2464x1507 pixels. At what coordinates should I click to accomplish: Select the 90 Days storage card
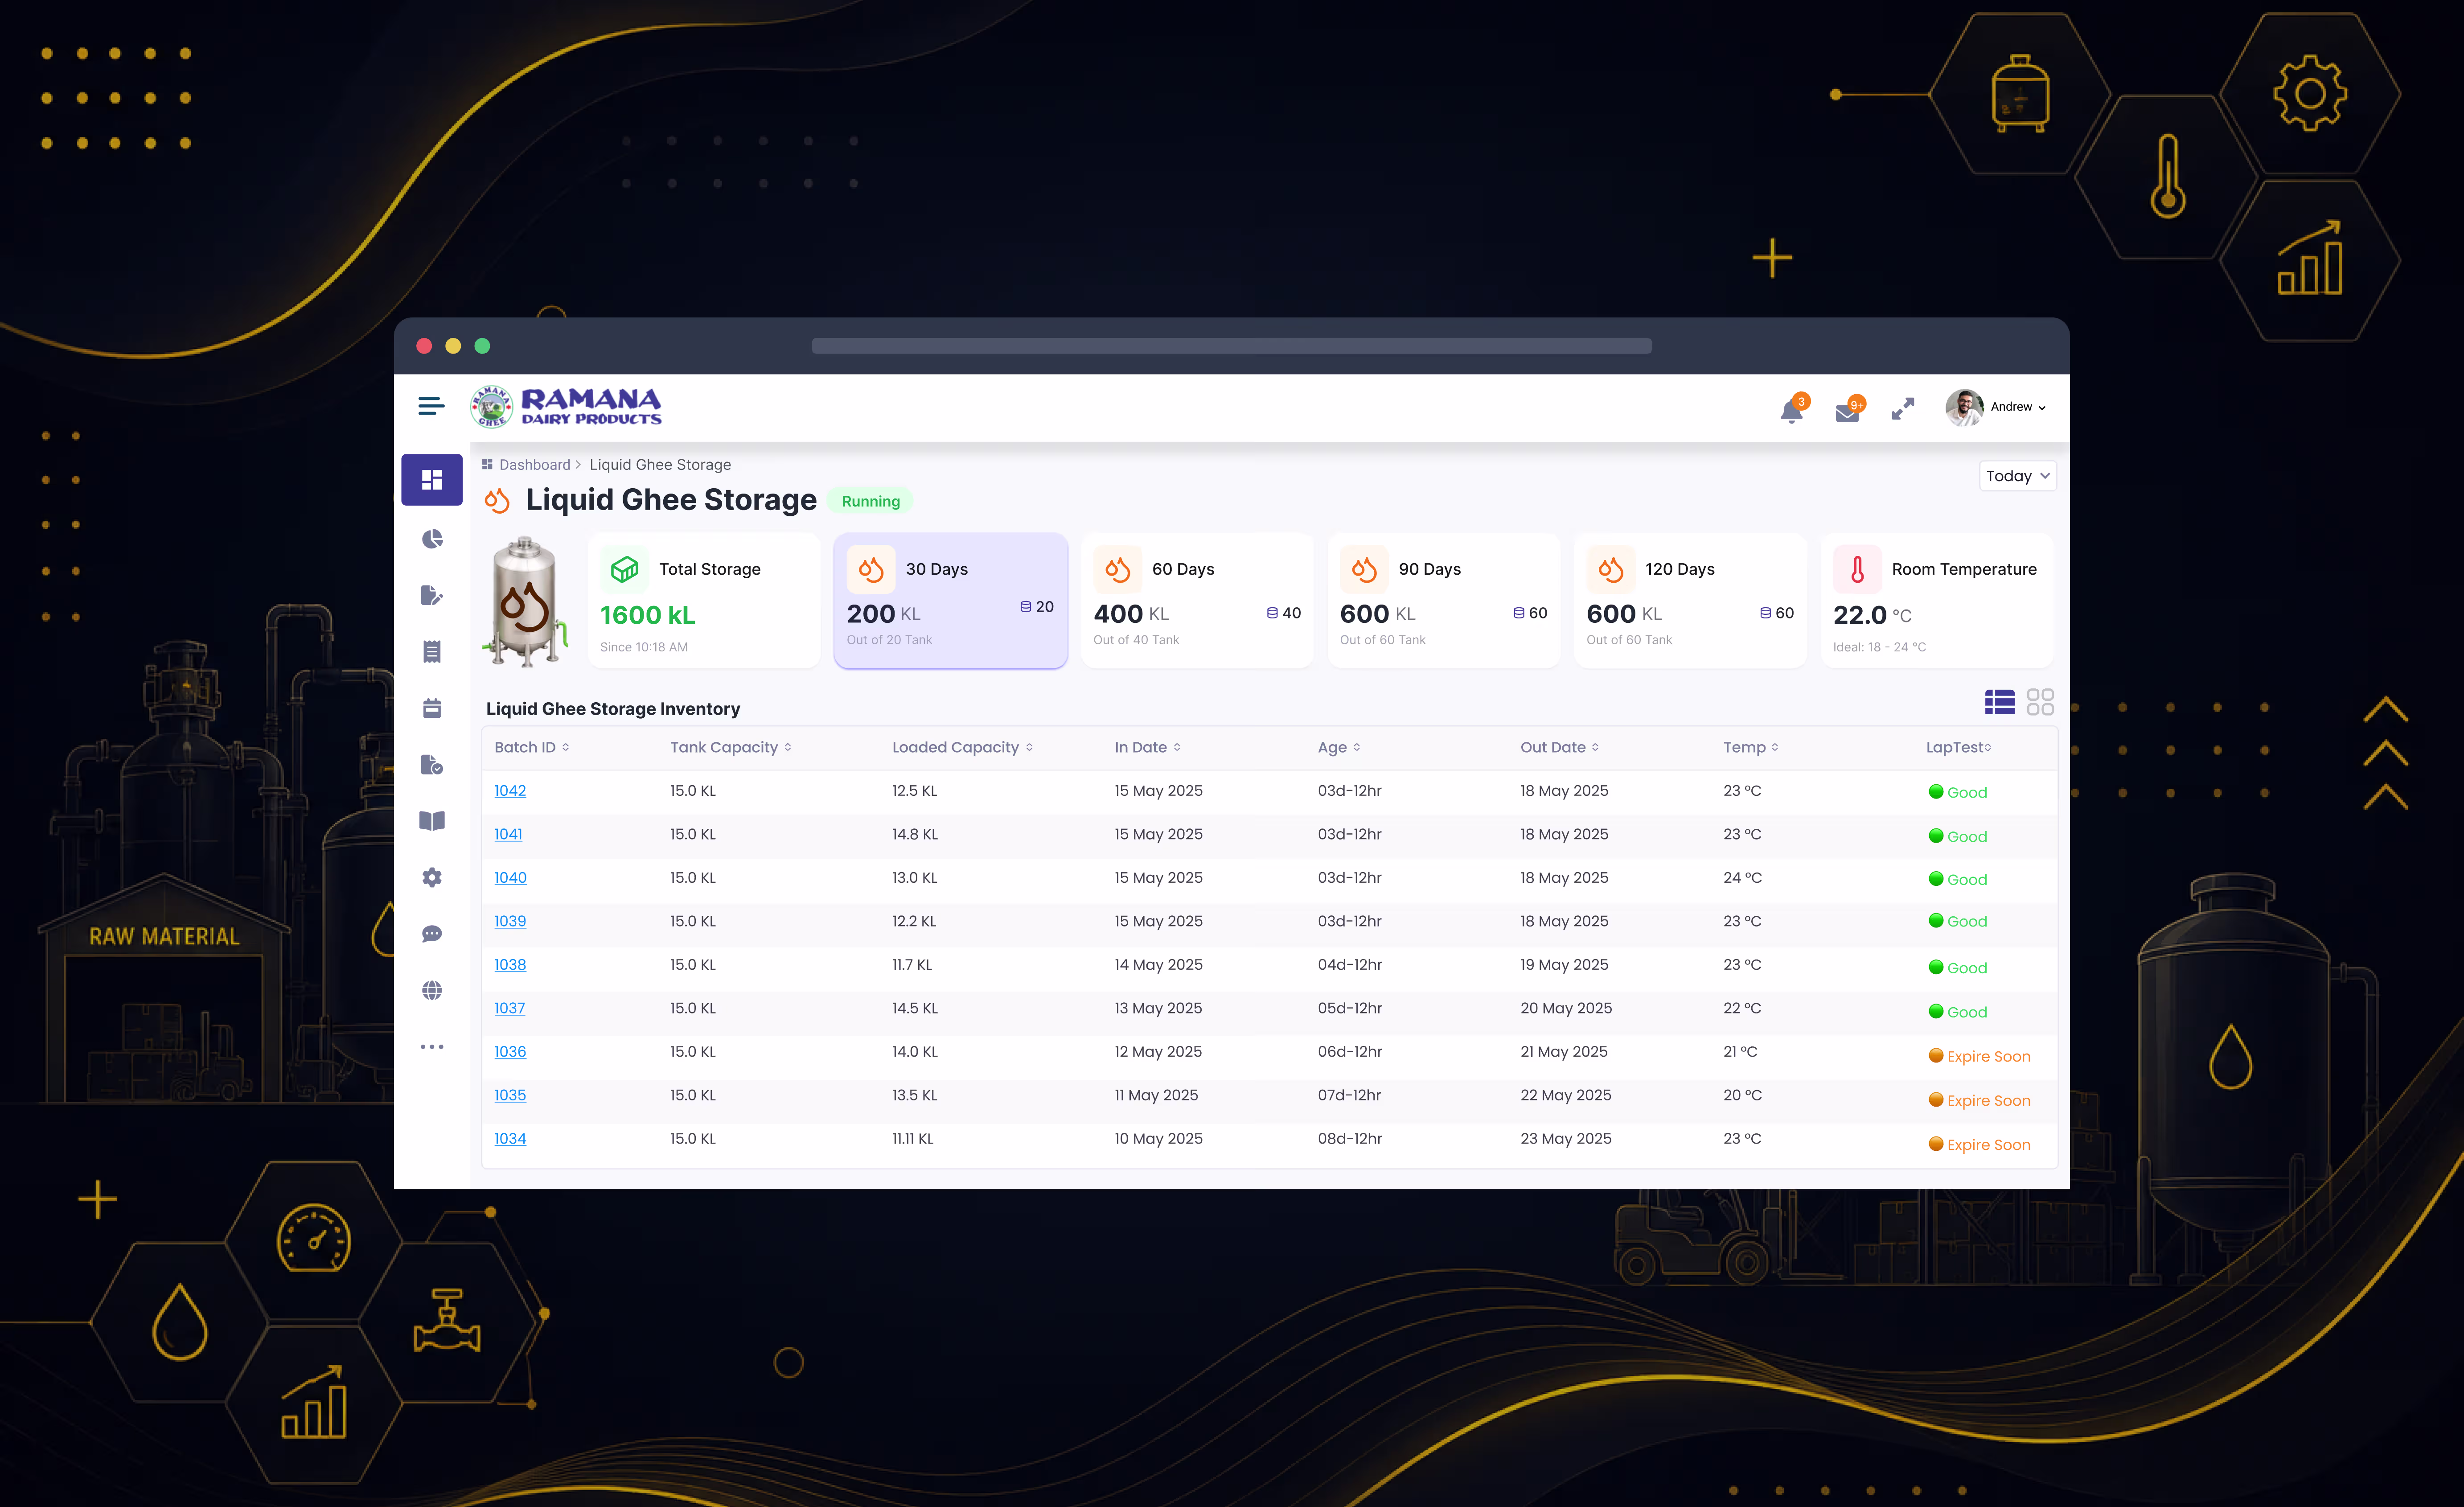pyautogui.click(x=1444, y=600)
